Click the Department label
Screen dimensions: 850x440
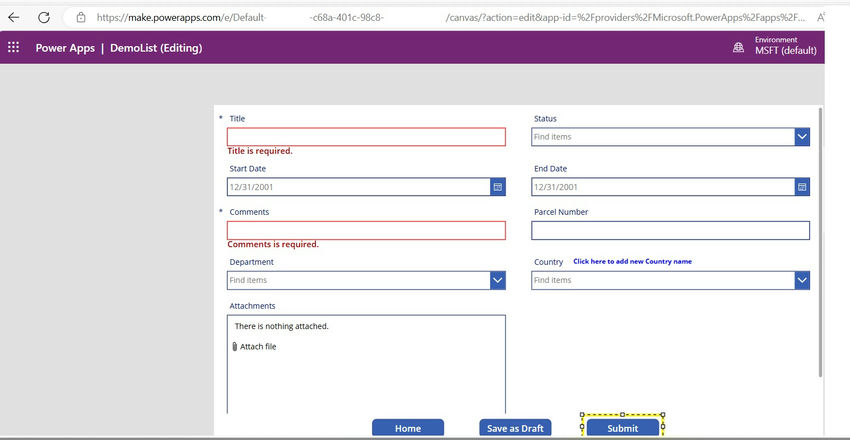(x=252, y=262)
